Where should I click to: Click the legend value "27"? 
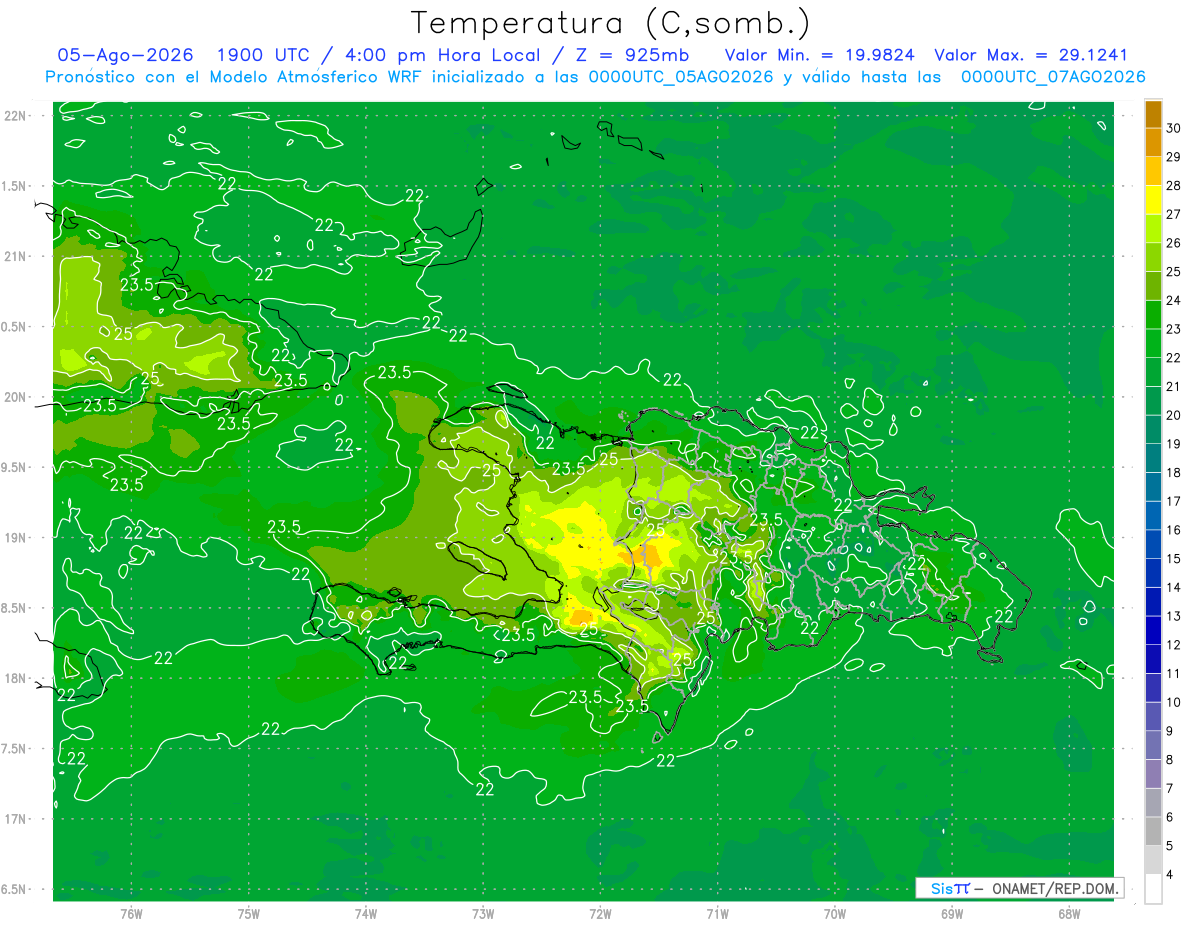pyautogui.click(x=1173, y=214)
